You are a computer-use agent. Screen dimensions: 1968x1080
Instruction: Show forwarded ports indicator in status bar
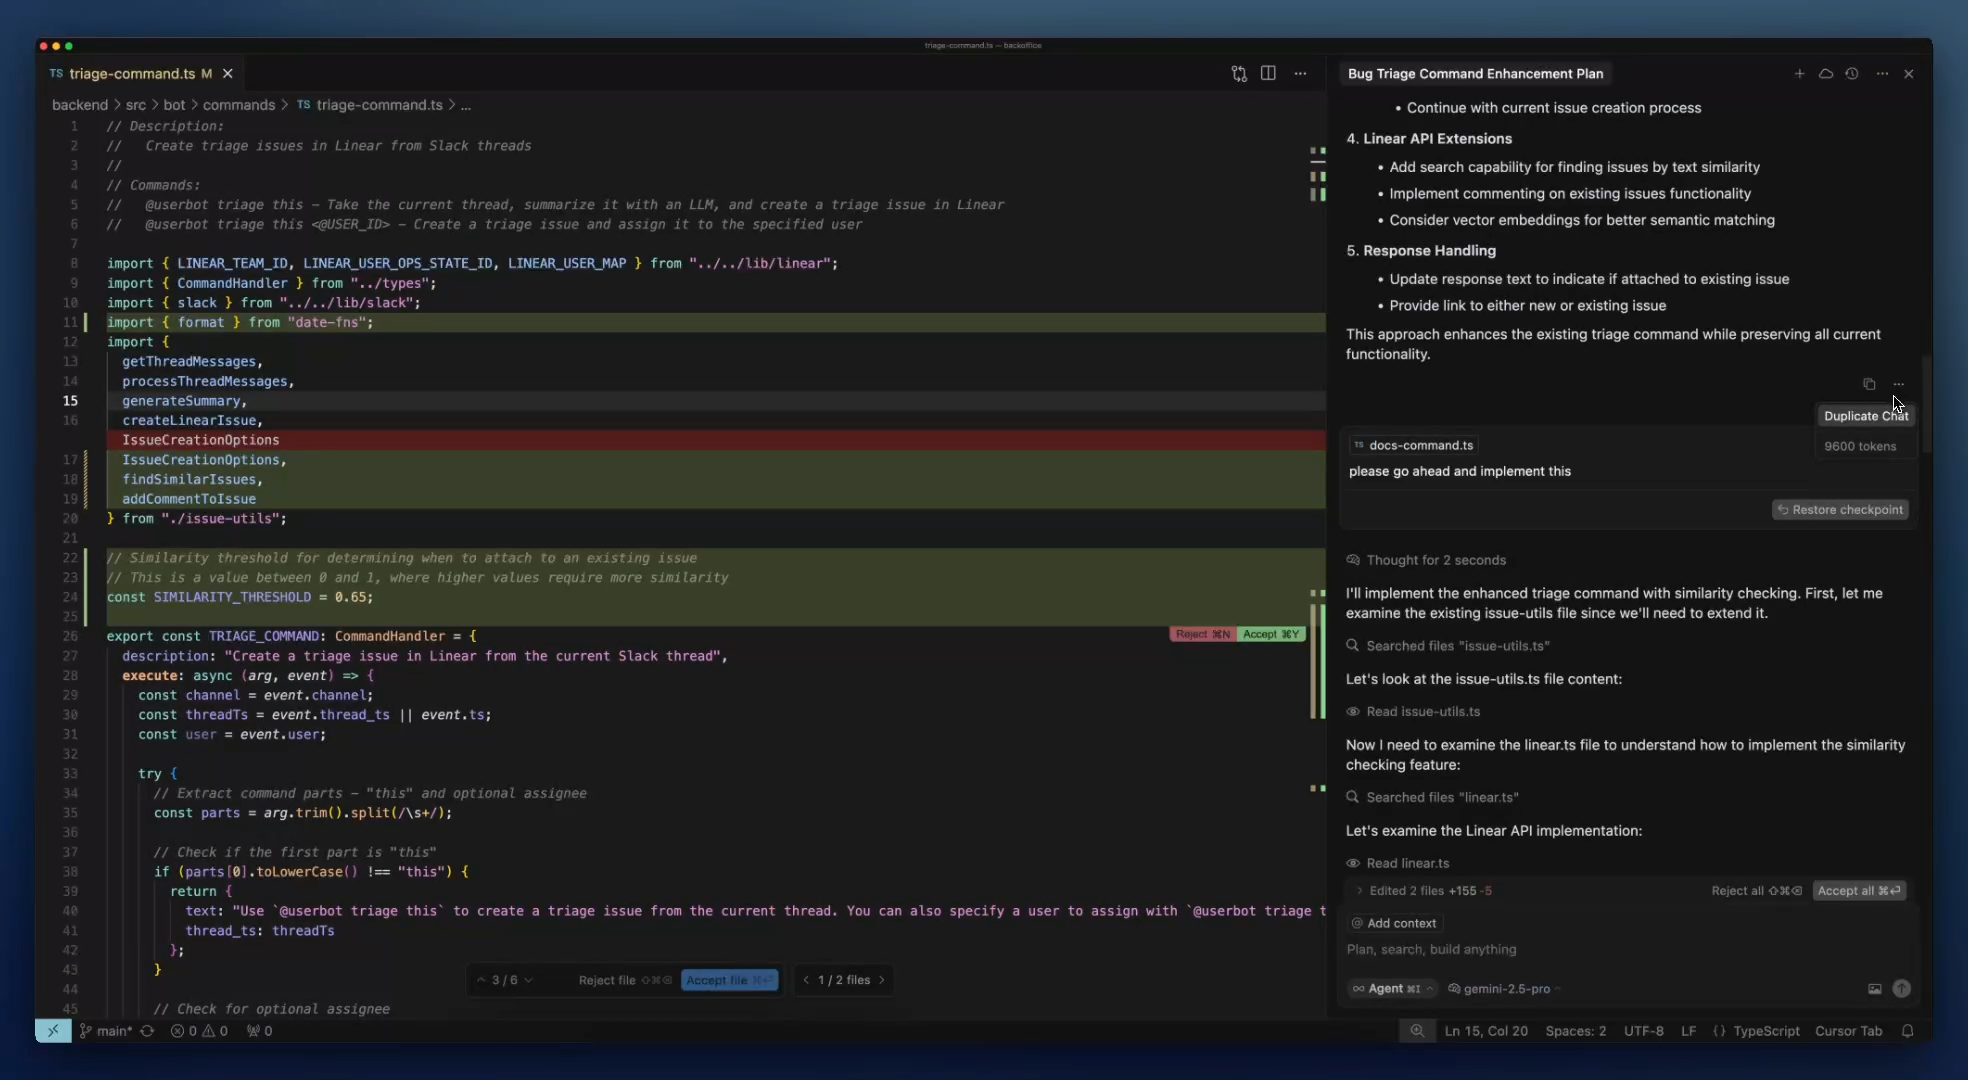pos(260,1031)
